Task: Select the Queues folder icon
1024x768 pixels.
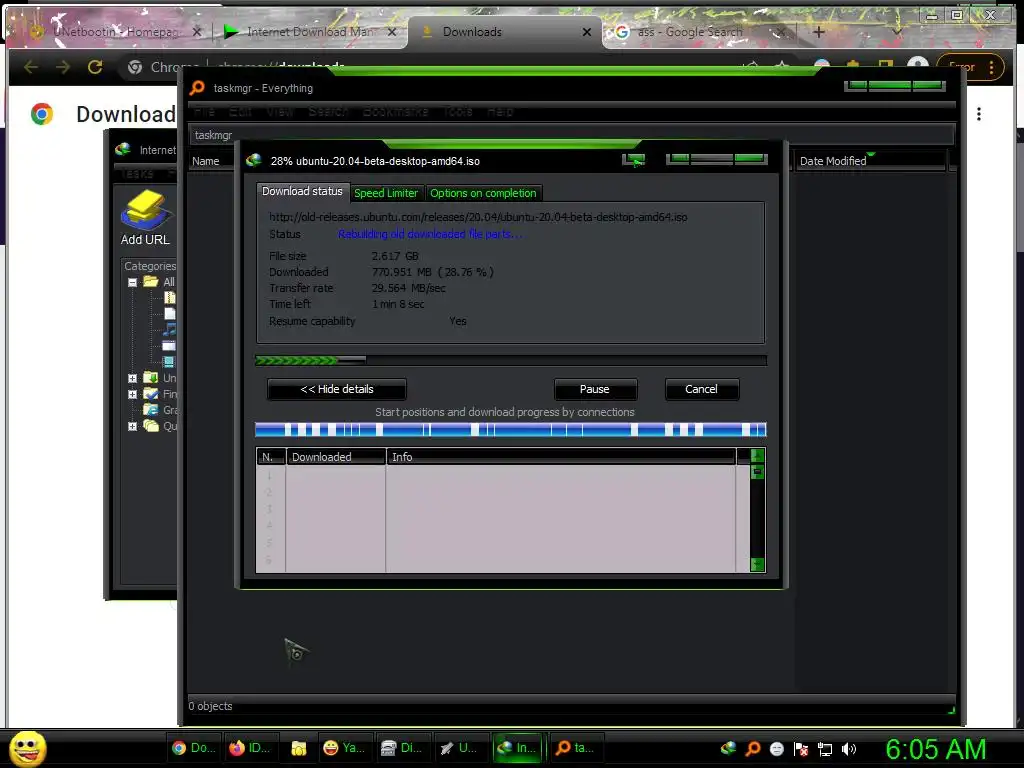Action: [151, 426]
